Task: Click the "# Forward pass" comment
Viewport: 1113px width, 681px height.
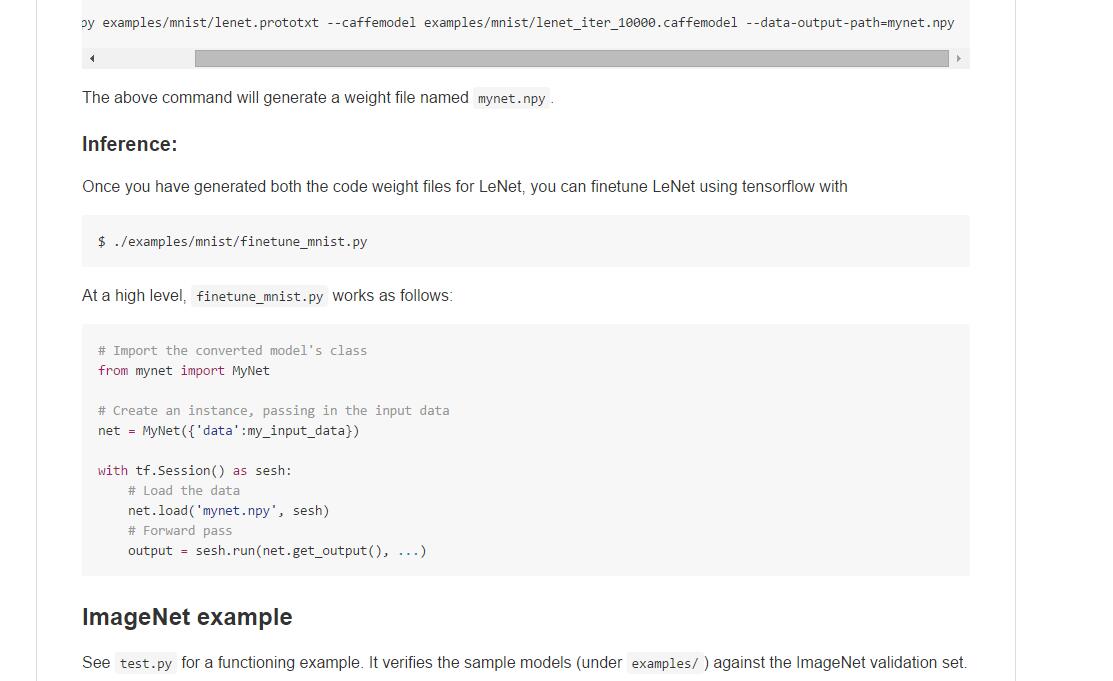Action: click(x=180, y=530)
